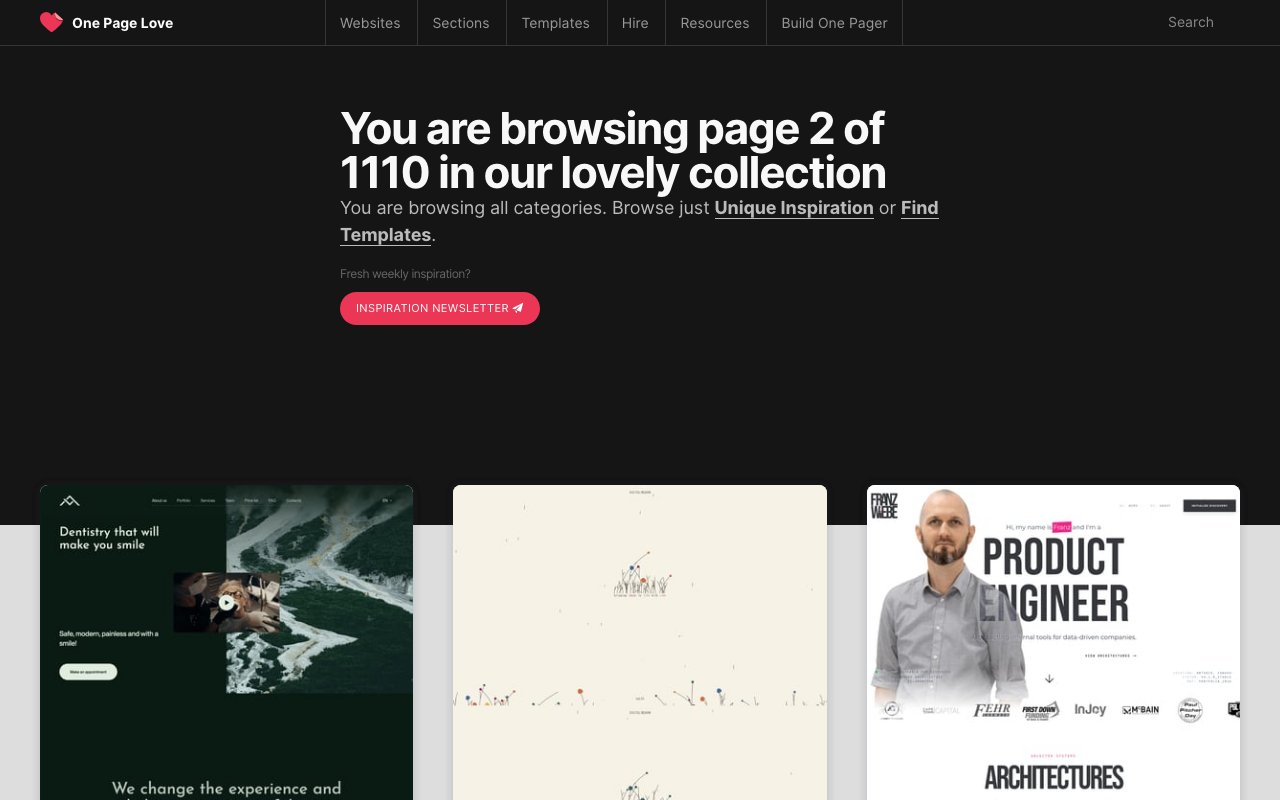Click the play button on the dentistry thumbnail video
The image size is (1280, 800).
227,602
